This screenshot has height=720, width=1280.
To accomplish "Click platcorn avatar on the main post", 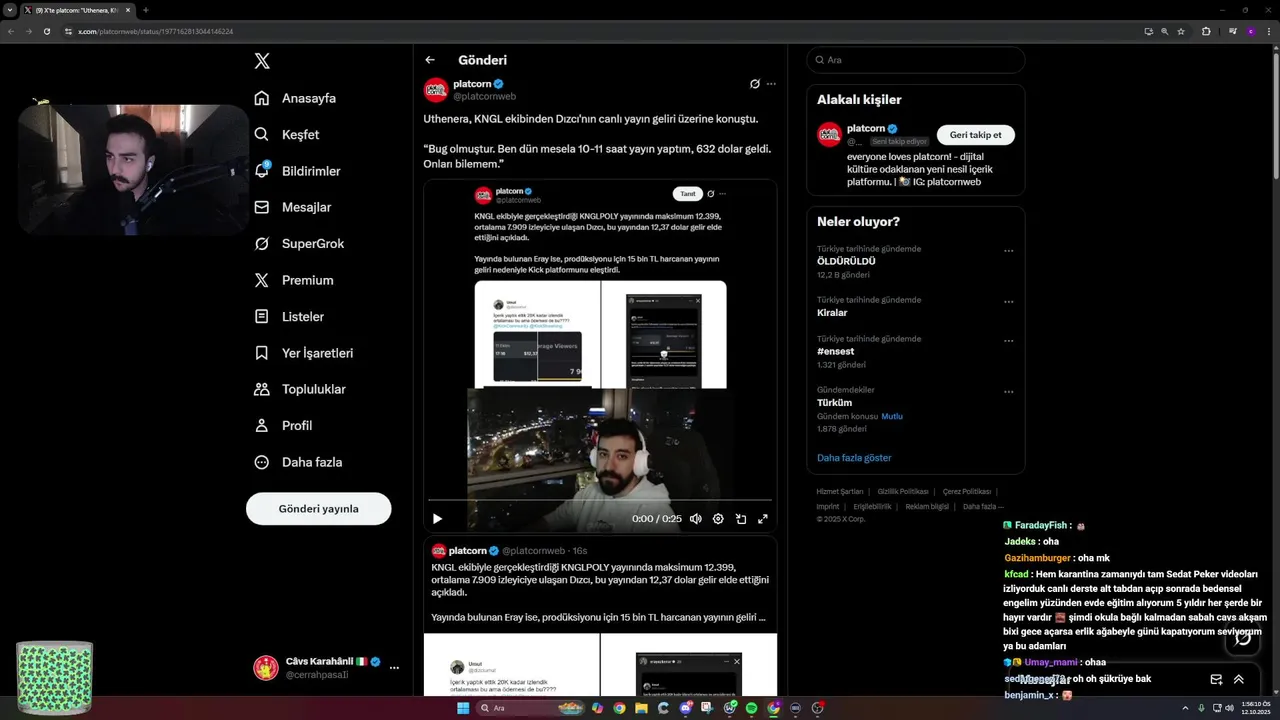I will 436,90.
